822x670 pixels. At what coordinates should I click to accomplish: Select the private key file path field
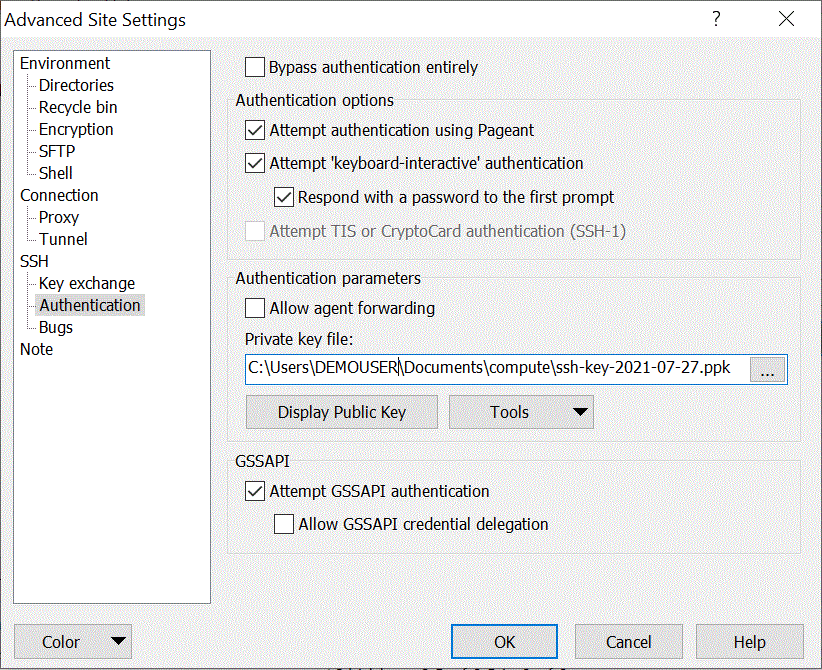[500, 368]
